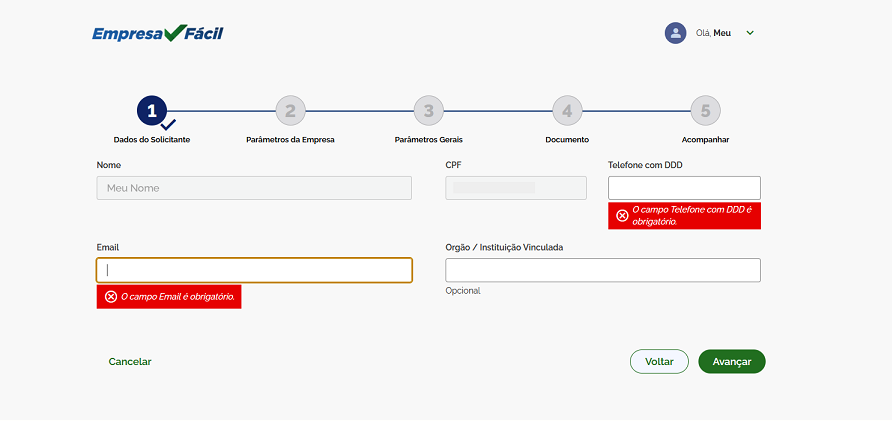Click the Parâmetros Gerais step label

click(x=428, y=139)
